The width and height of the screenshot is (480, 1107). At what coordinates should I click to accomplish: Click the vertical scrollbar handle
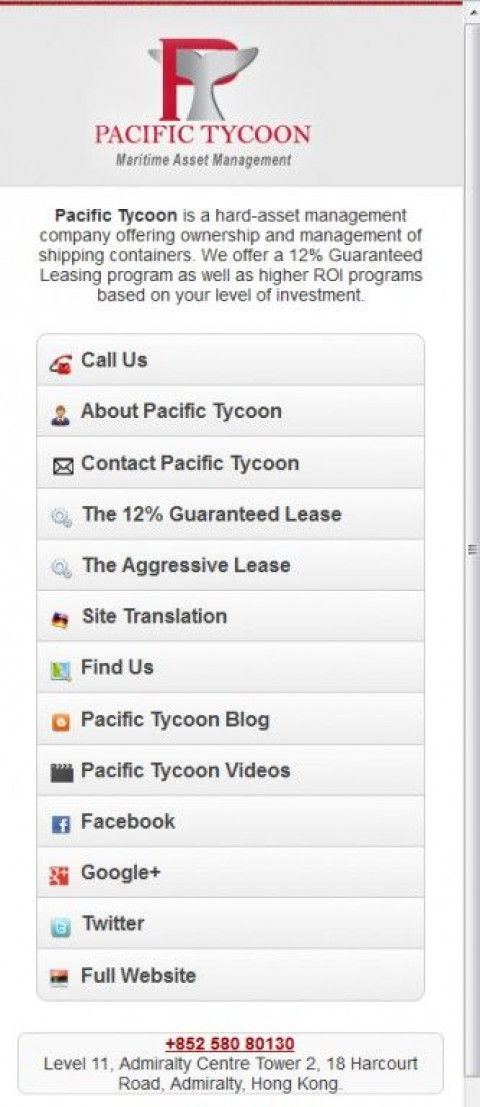[x=472, y=547]
